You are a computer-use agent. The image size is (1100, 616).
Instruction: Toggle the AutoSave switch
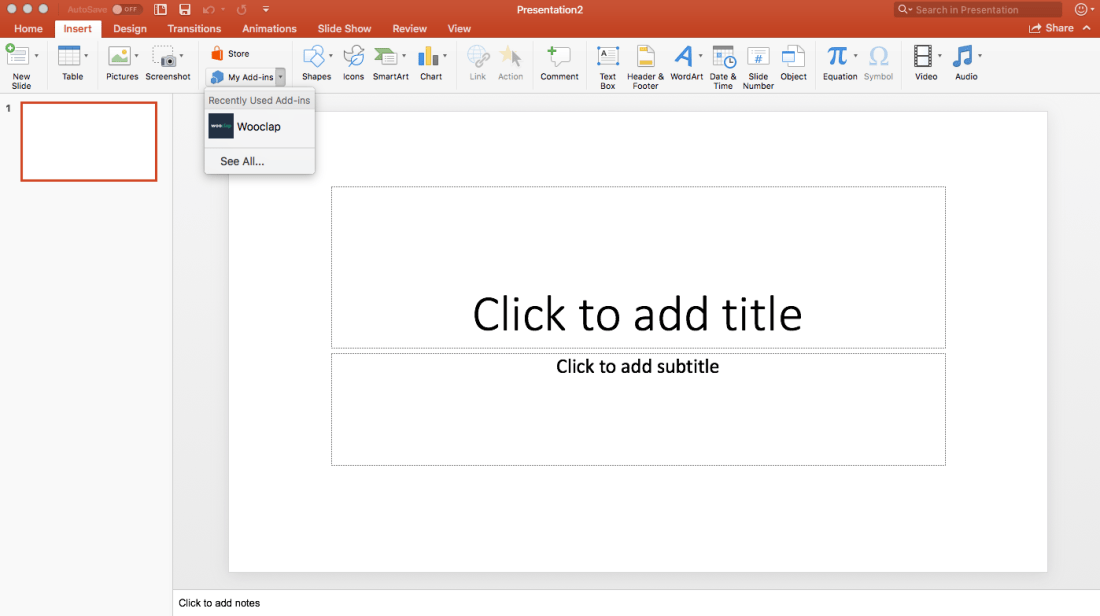click(x=126, y=9)
